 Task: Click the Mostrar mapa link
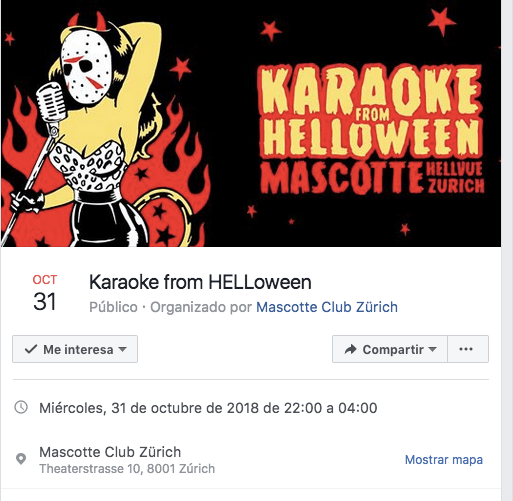point(444,460)
